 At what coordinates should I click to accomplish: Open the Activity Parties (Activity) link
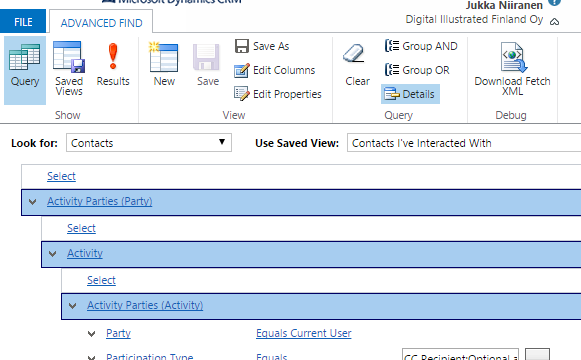(x=145, y=305)
